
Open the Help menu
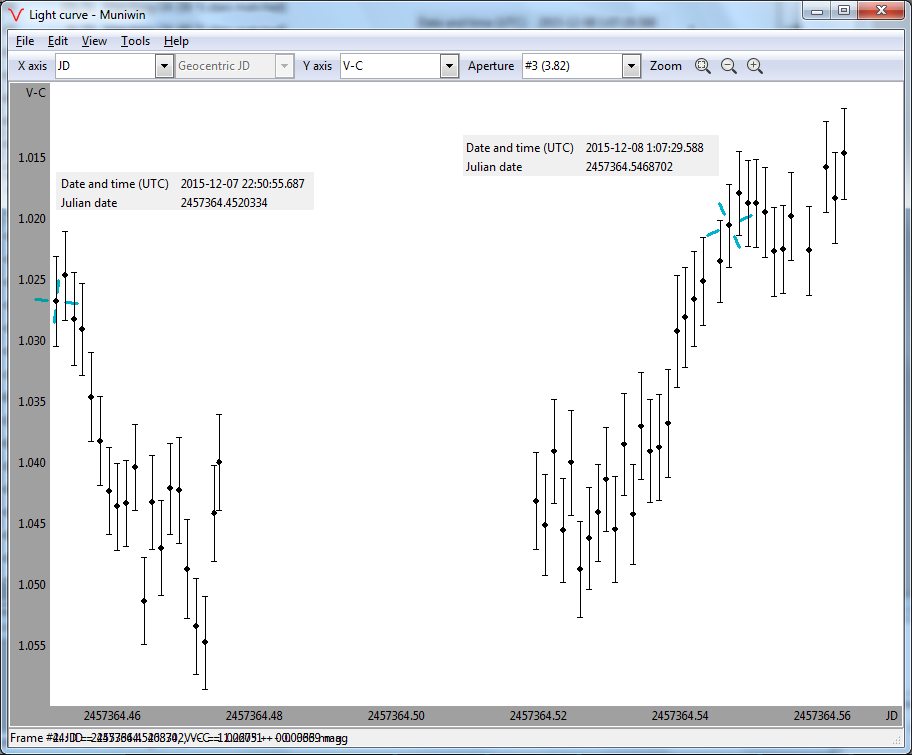tap(176, 41)
